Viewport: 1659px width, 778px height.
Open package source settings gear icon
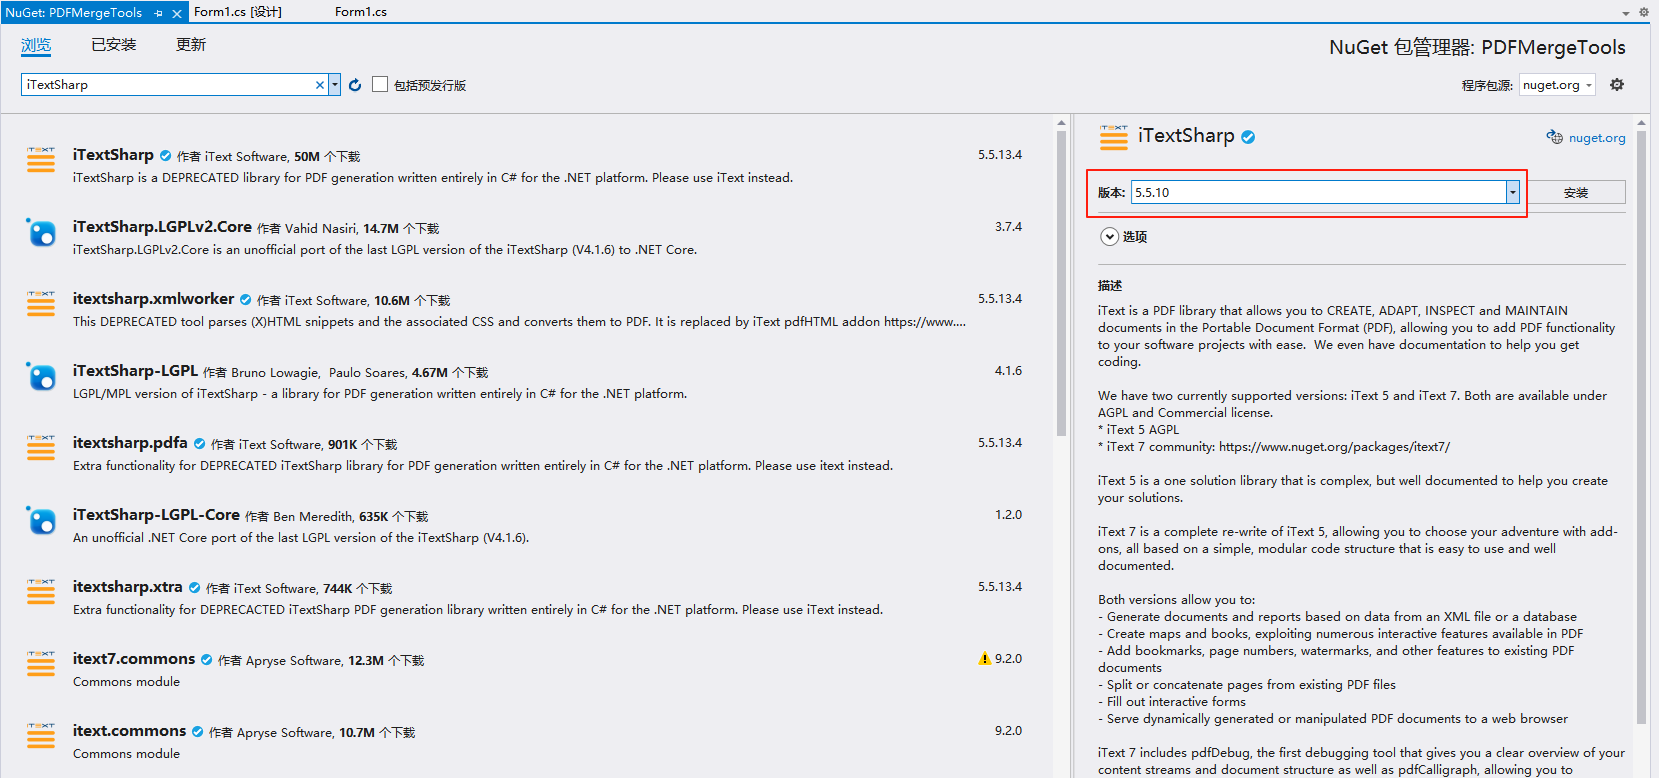(x=1617, y=85)
